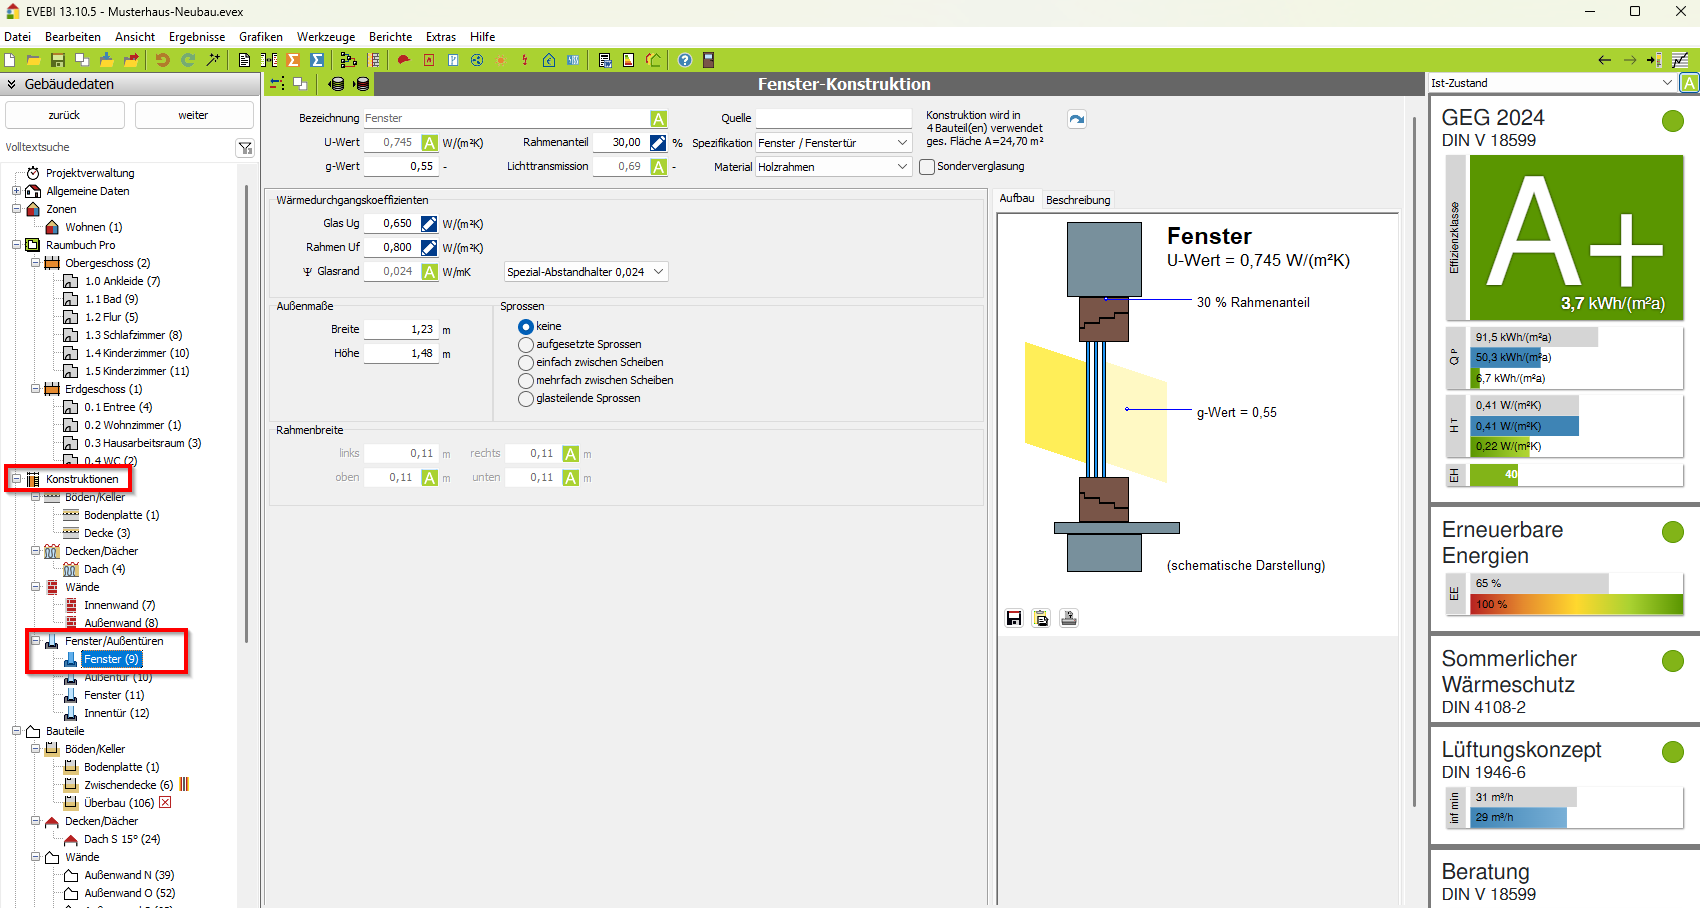Screen dimensions: 1700x908
Task: Switch to the Beschreibung tab
Action: click(x=1077, y=200)
